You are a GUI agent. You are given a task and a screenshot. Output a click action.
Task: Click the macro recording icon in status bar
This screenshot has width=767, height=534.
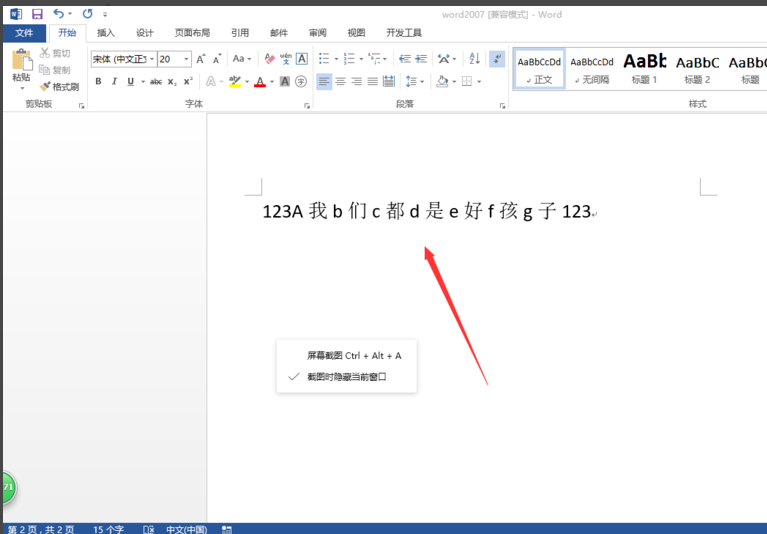tap(226, 529)
